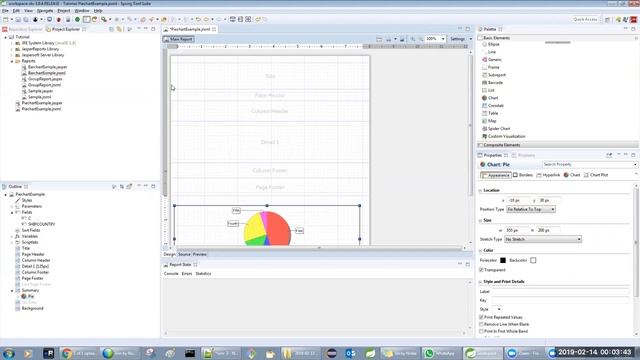The height and width of the screenshot is (360, 640).
Task: Click the Search Property field
Action: coord(589,164)
